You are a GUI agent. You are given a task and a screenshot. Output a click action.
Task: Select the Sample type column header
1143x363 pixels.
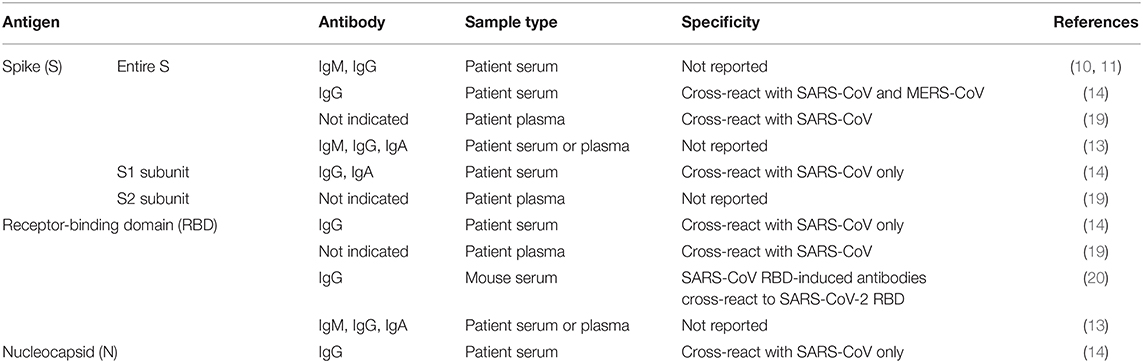[x=511, y=22]
